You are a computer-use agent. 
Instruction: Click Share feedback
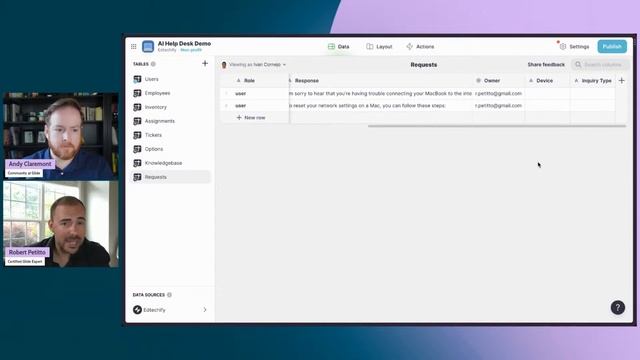[546, 64]
